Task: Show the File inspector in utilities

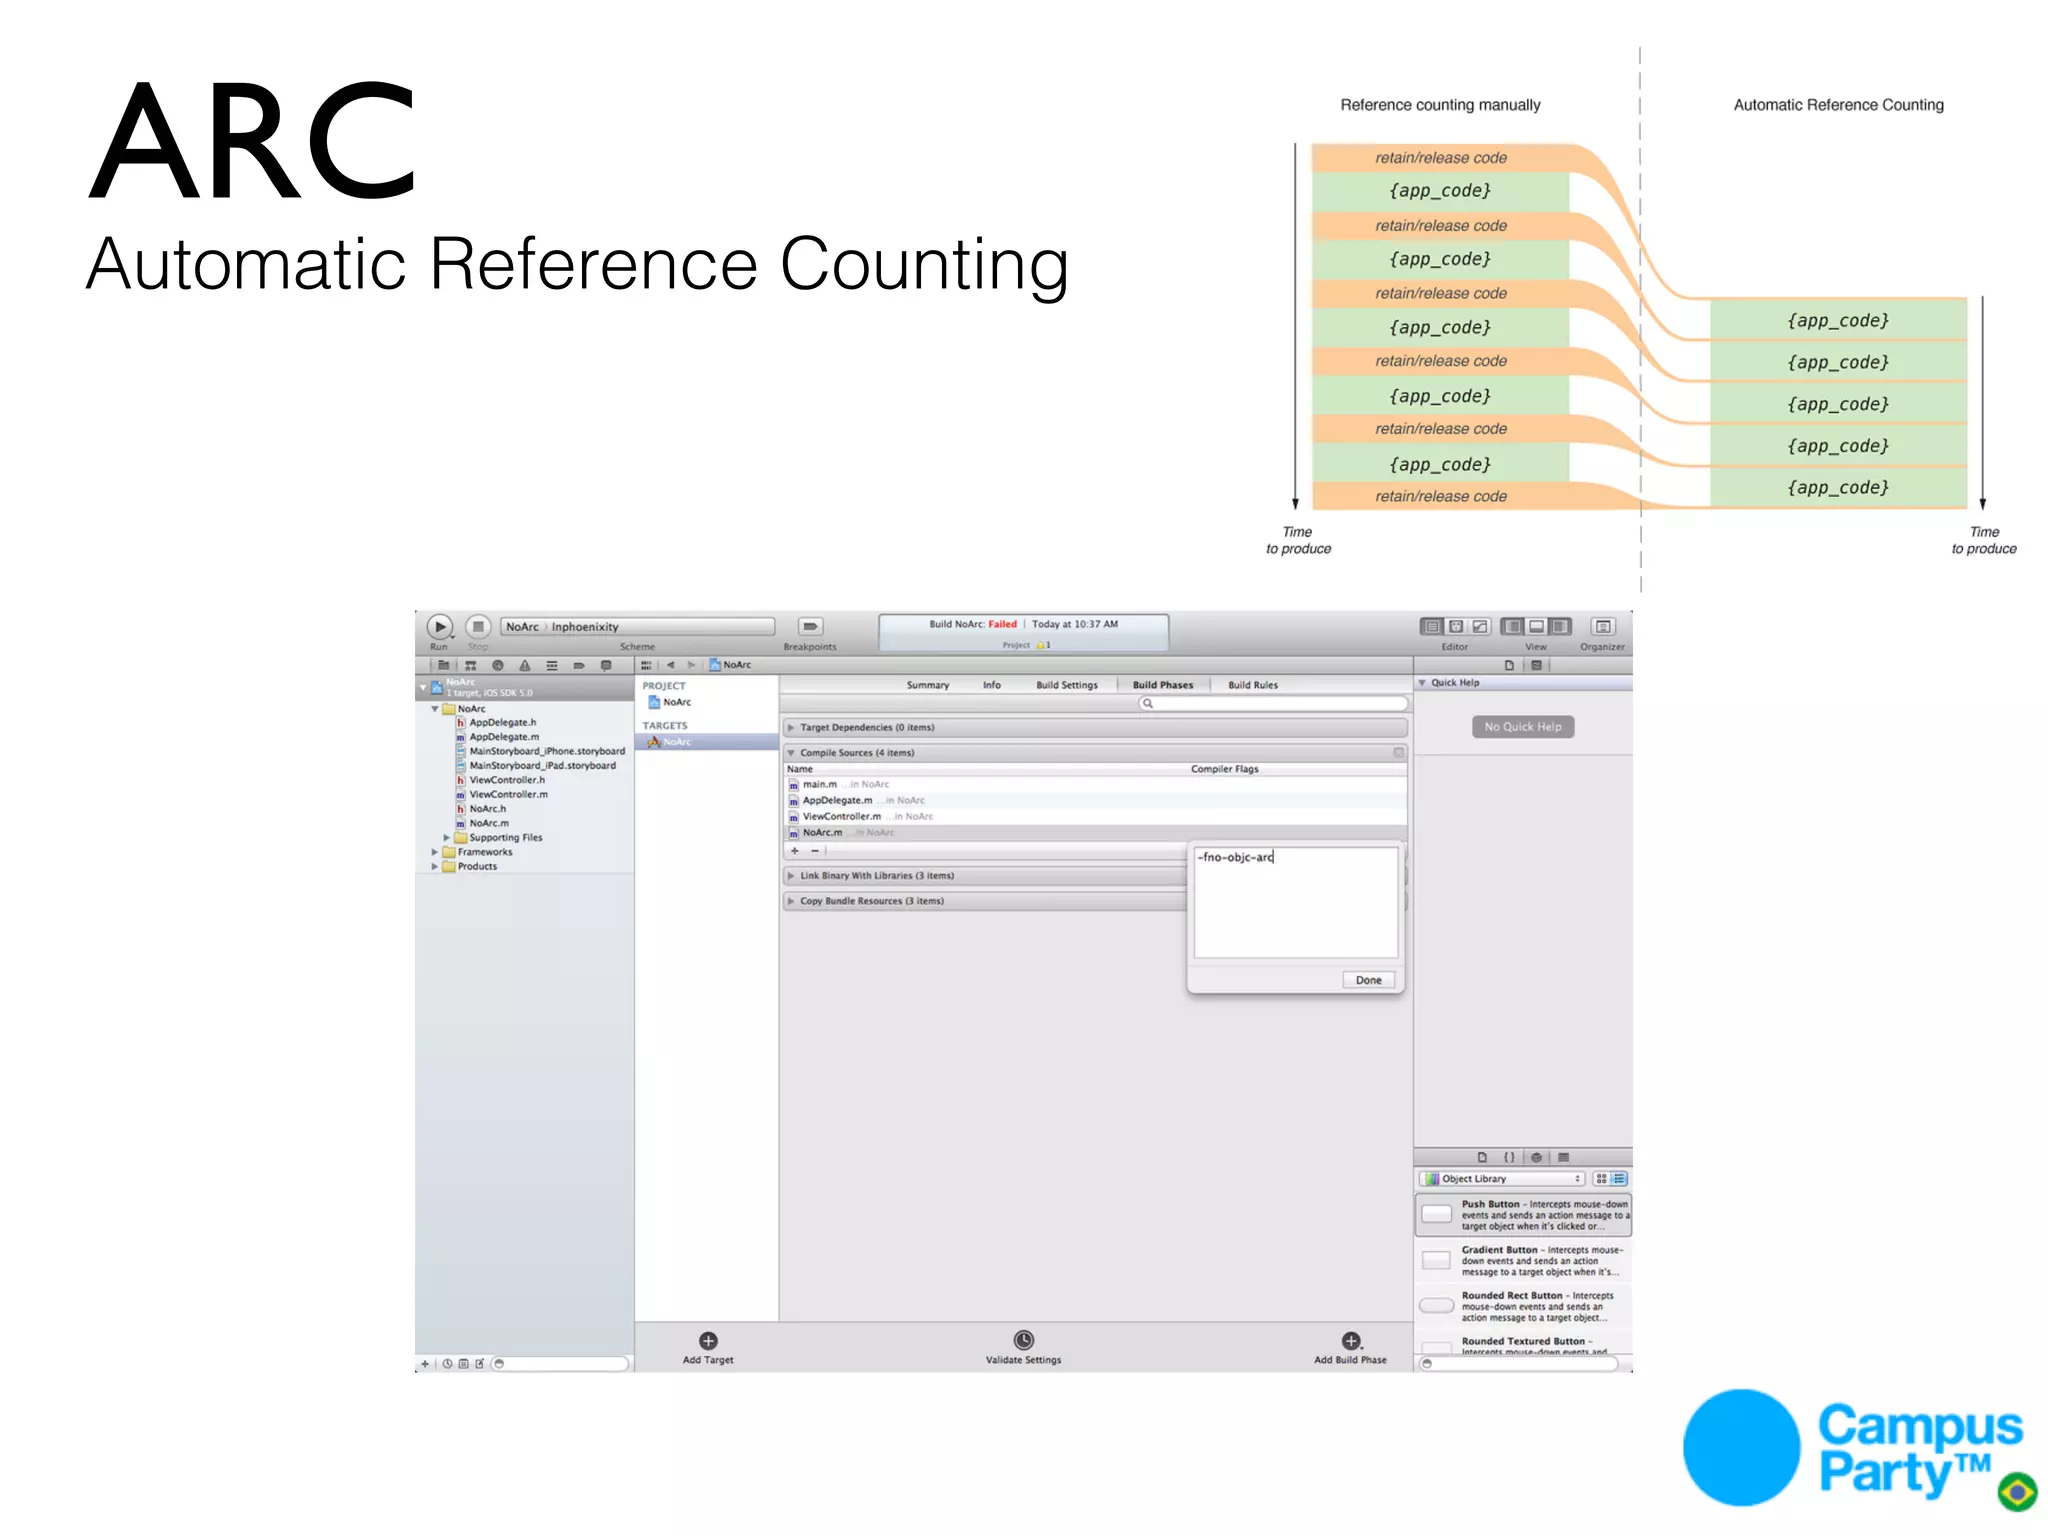Action: pyautogui.click(x=1509, y=665)
